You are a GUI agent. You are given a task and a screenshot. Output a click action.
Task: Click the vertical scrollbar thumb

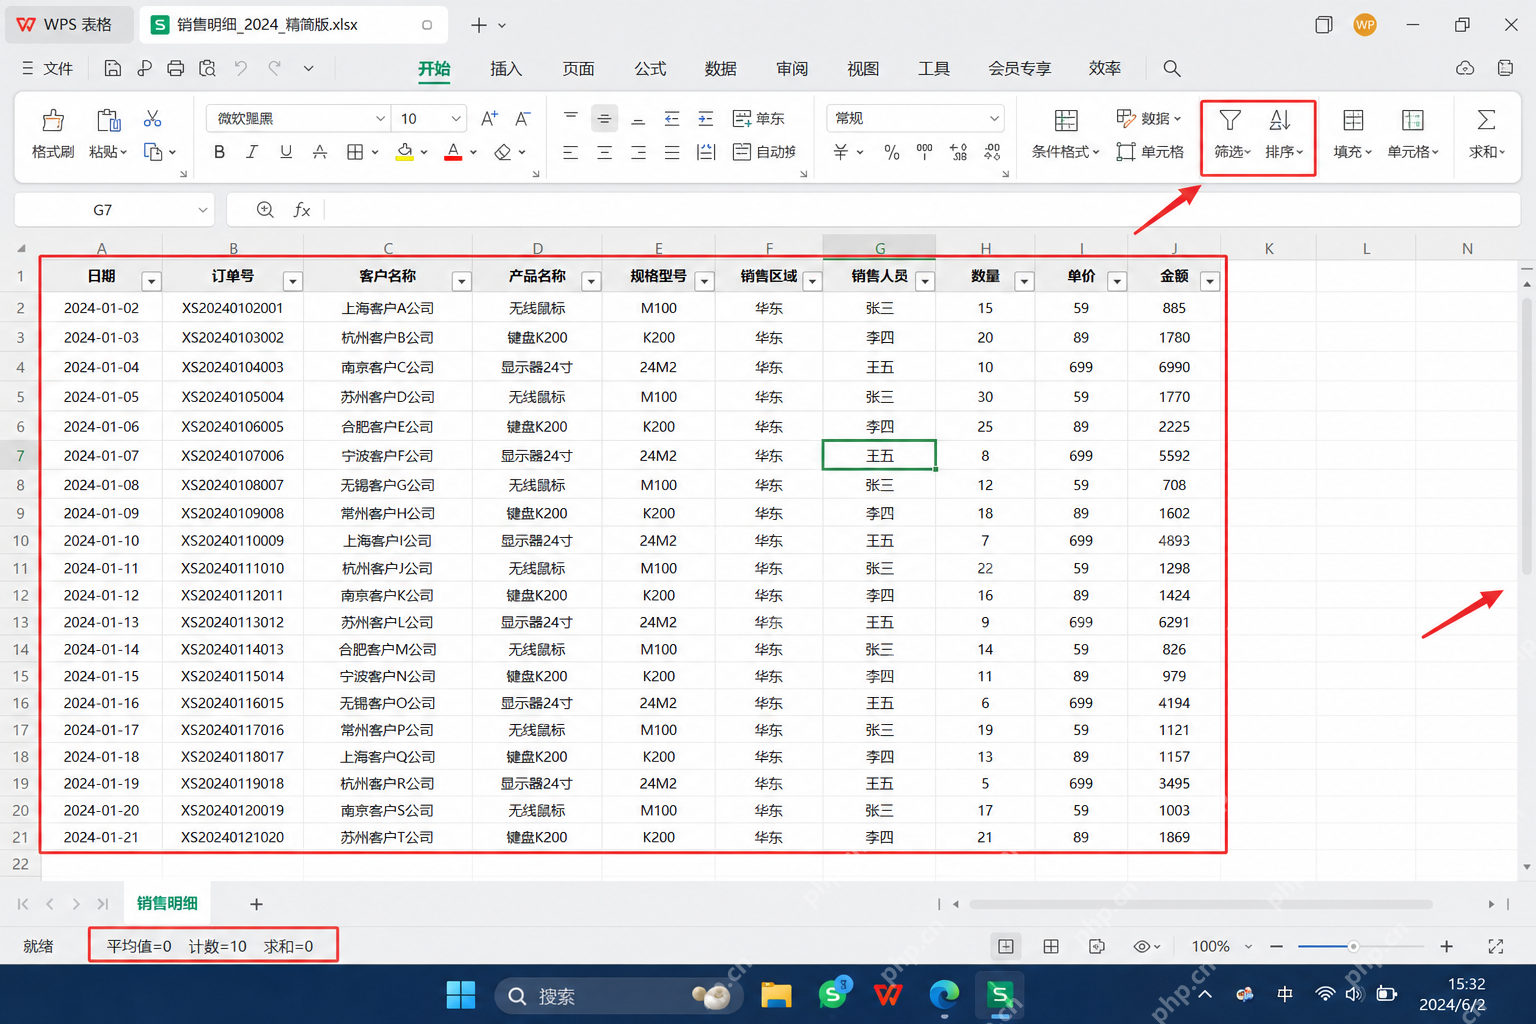pos(1526,435)
